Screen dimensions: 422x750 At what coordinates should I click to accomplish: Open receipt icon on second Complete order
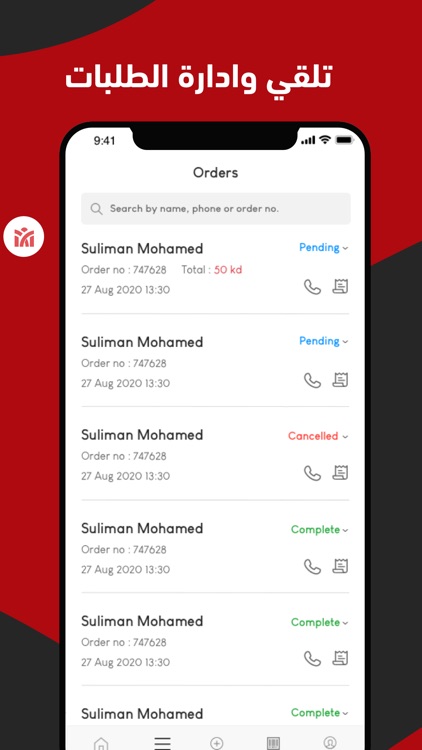click(340, 658)
